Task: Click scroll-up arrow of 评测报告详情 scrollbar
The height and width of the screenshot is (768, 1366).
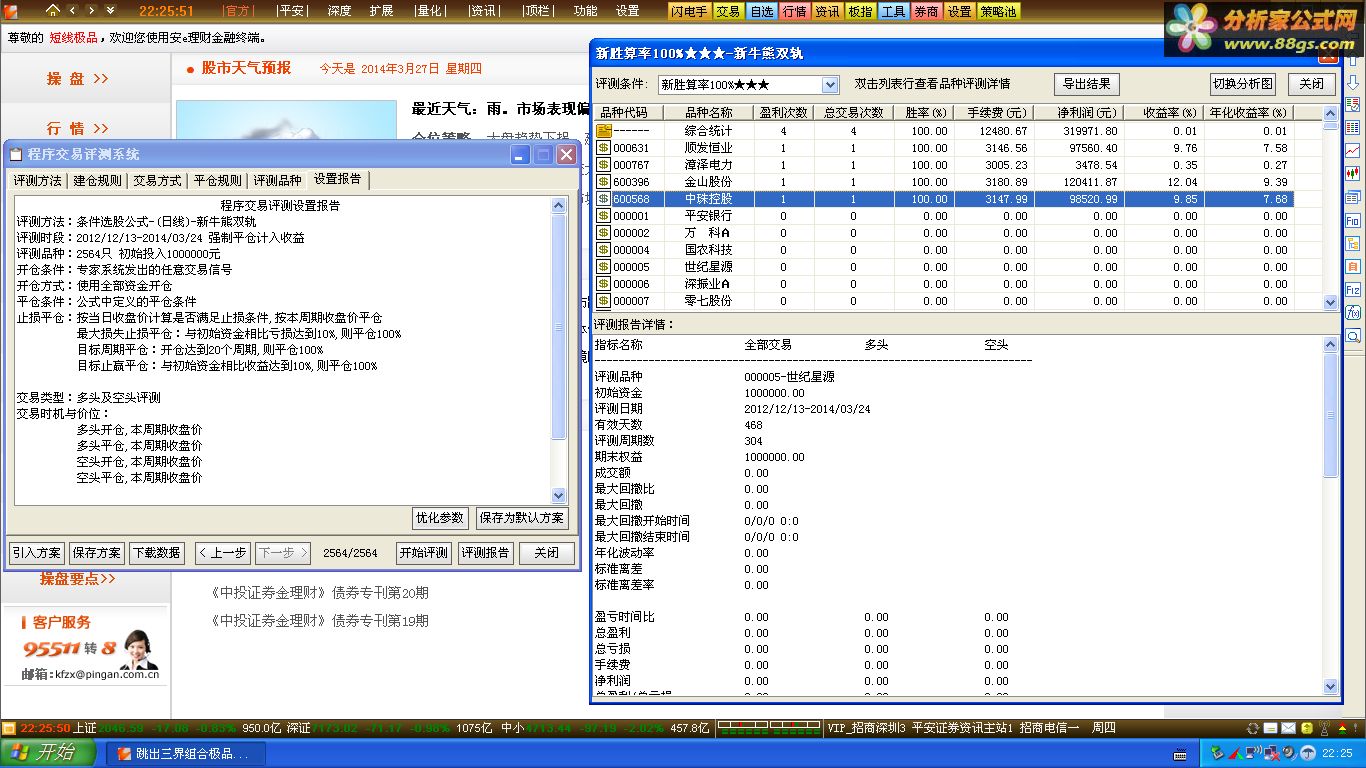Action: 1330,344
